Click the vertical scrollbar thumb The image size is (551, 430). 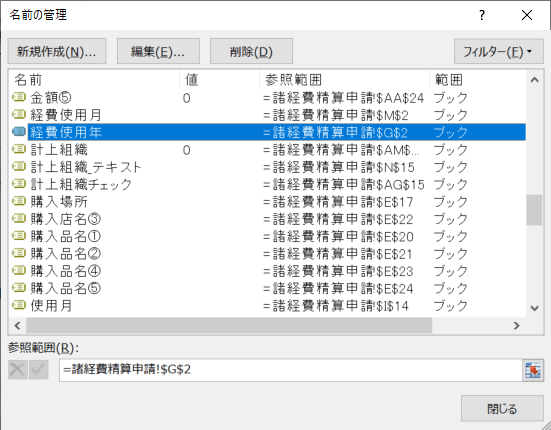[x=534, y=210]
